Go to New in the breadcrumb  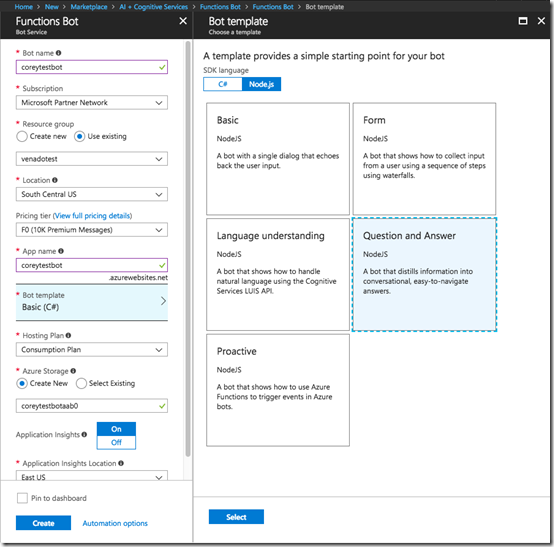pos(52,7)
